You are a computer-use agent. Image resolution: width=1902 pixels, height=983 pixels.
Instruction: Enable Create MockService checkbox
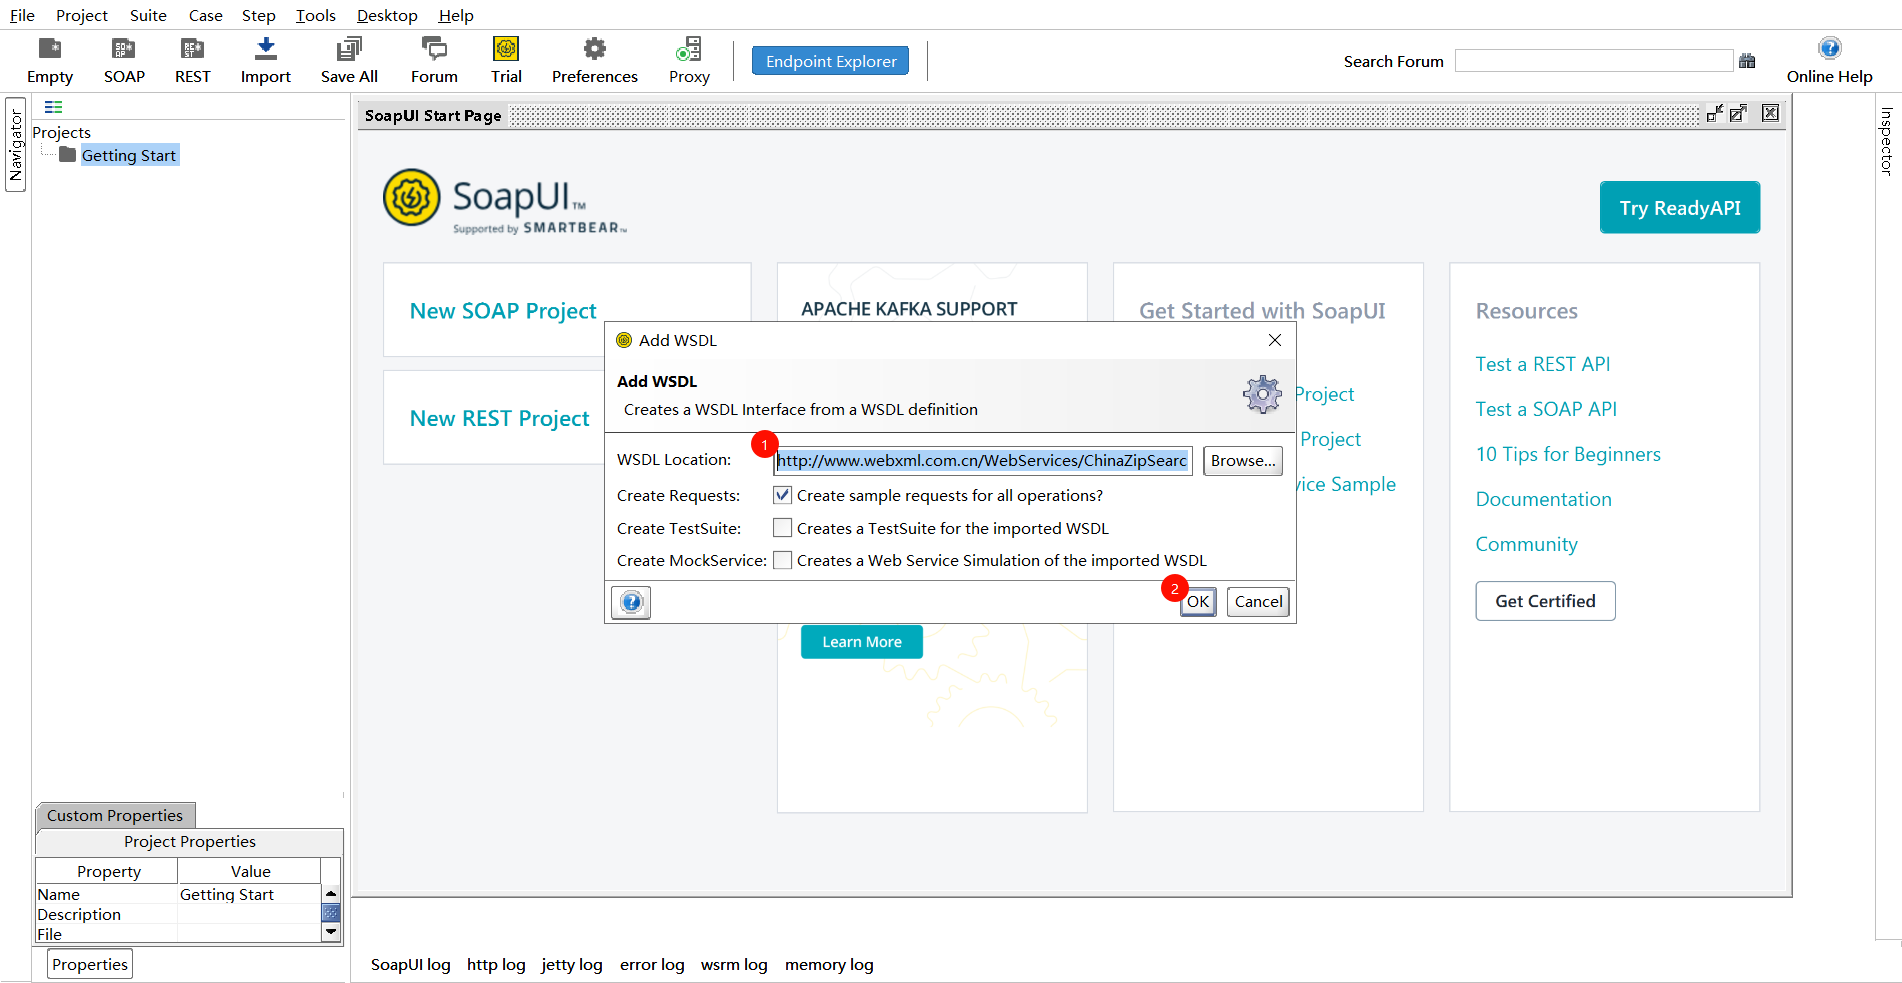pos(783,560)
